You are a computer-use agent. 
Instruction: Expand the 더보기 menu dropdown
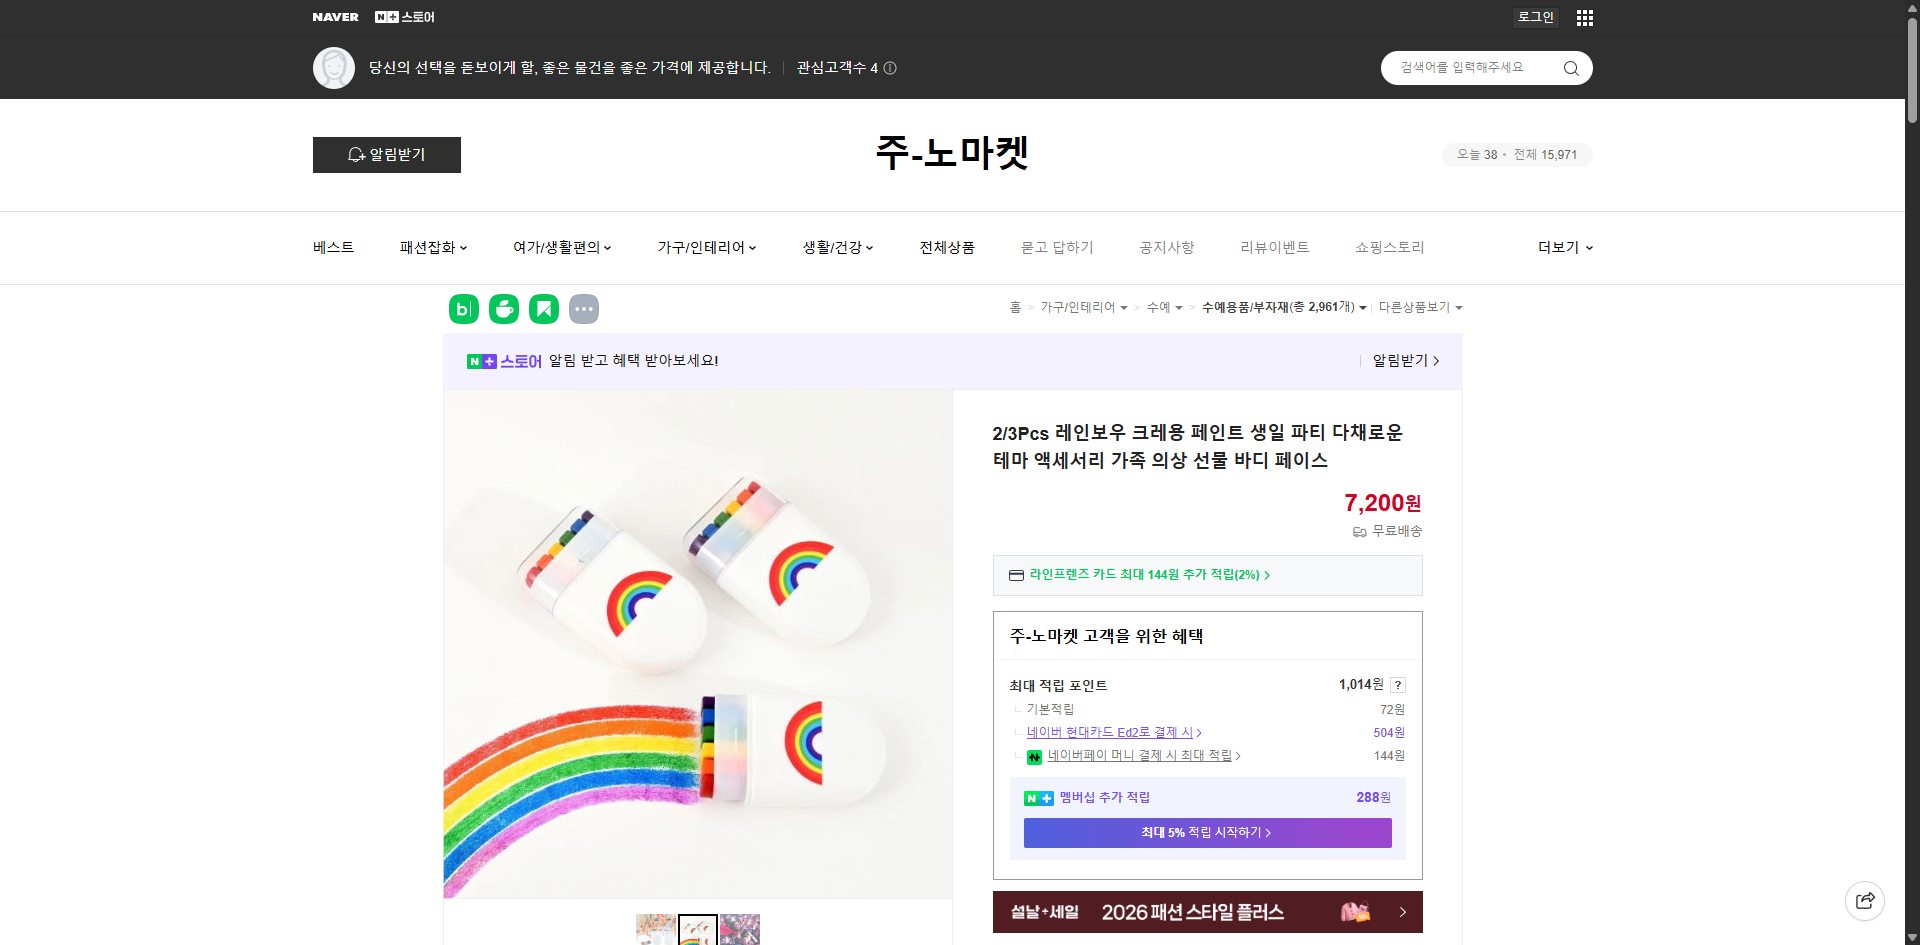pos(1564,247)
